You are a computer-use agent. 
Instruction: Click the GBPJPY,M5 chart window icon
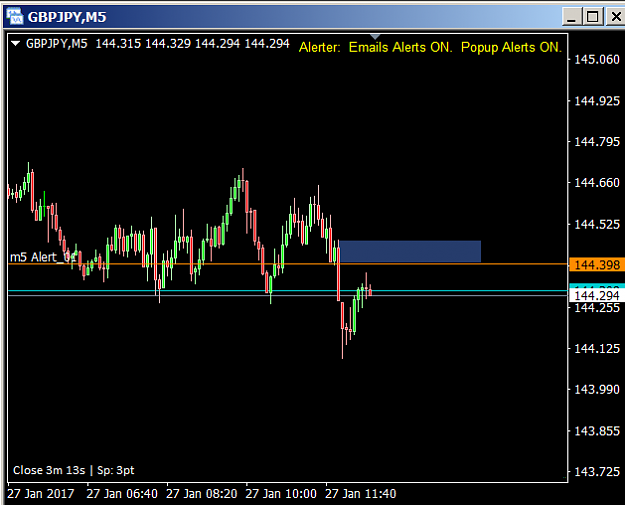coord(15,17)
